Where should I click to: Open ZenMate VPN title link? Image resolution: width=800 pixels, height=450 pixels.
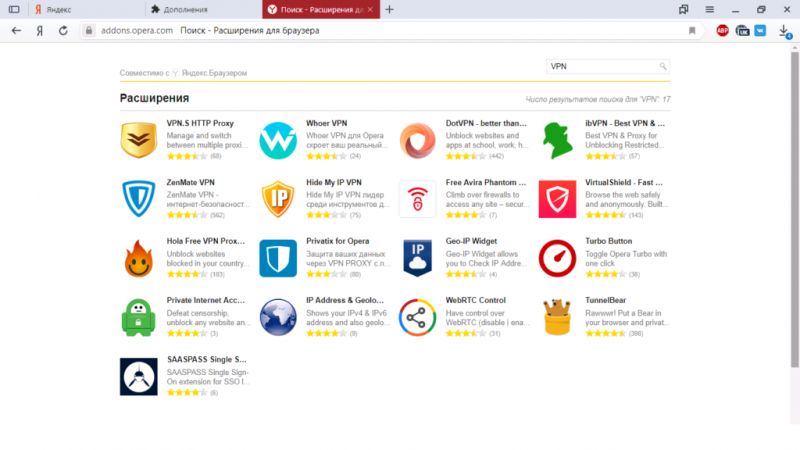[190, 183]
